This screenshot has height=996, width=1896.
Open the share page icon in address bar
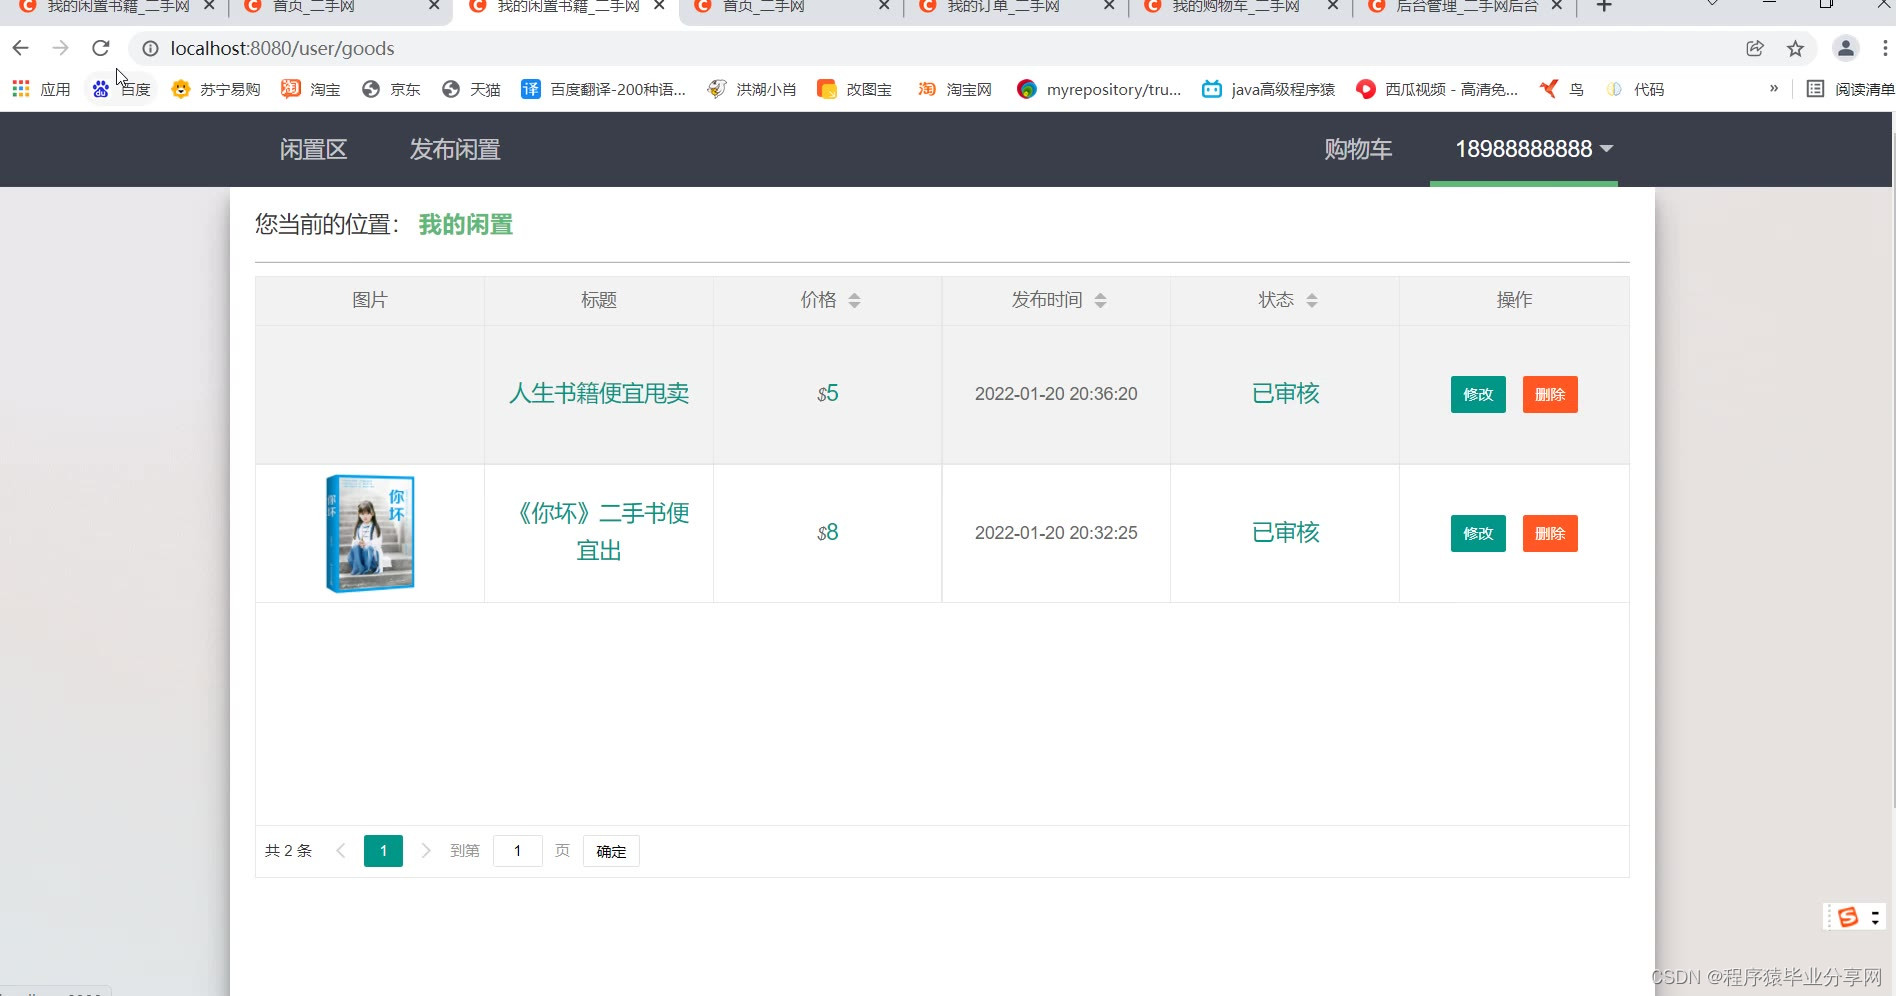[x=1755, y=48]
